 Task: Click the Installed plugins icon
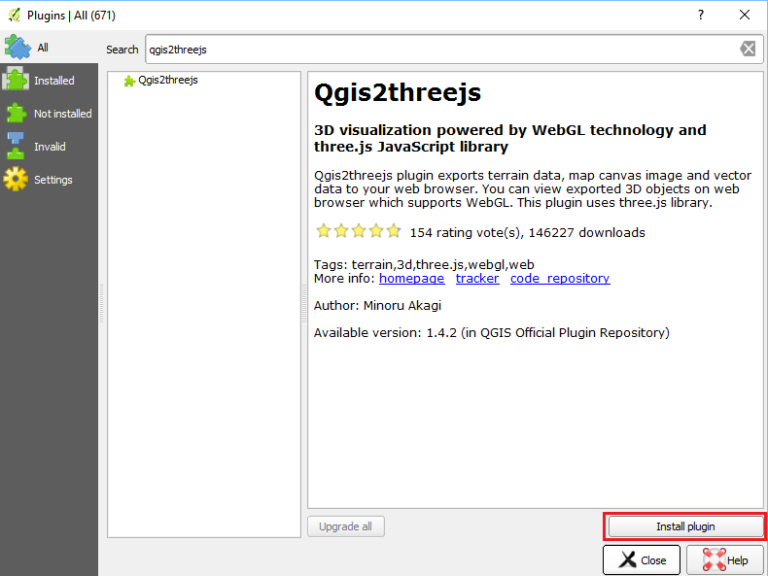coord(17,80)
